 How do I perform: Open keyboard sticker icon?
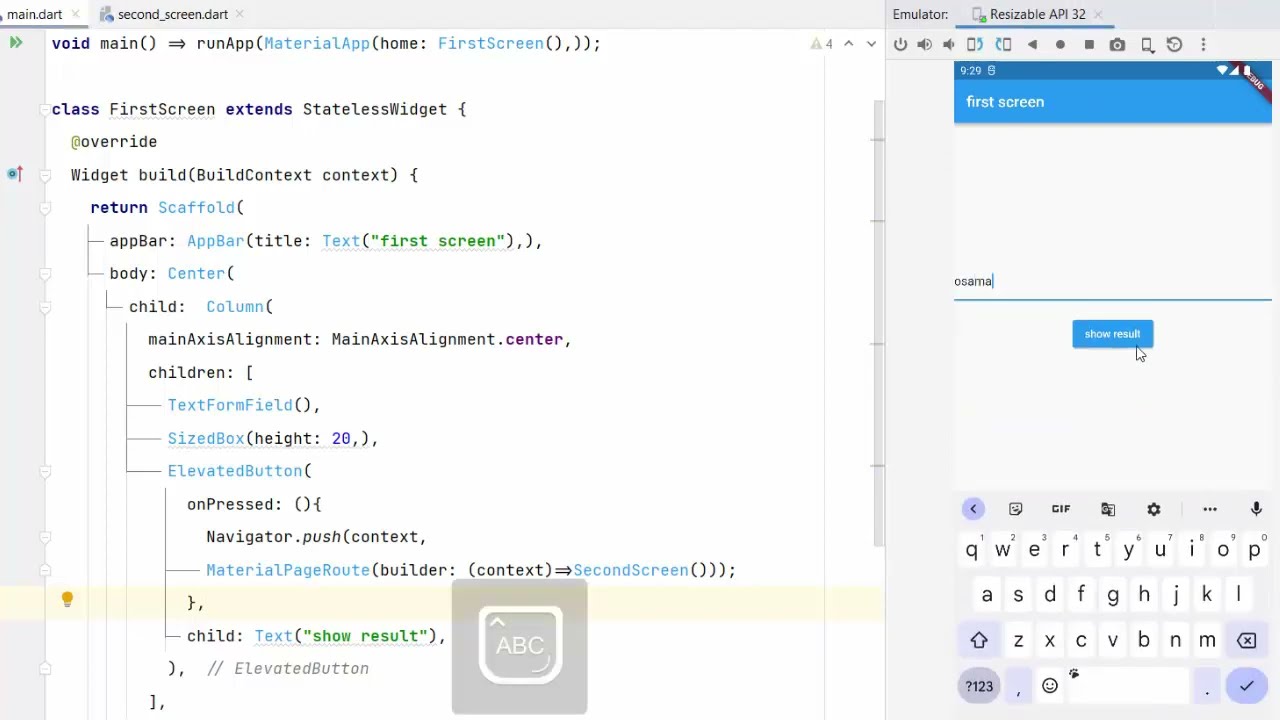pyautogui.click(x=1015, y=509)
